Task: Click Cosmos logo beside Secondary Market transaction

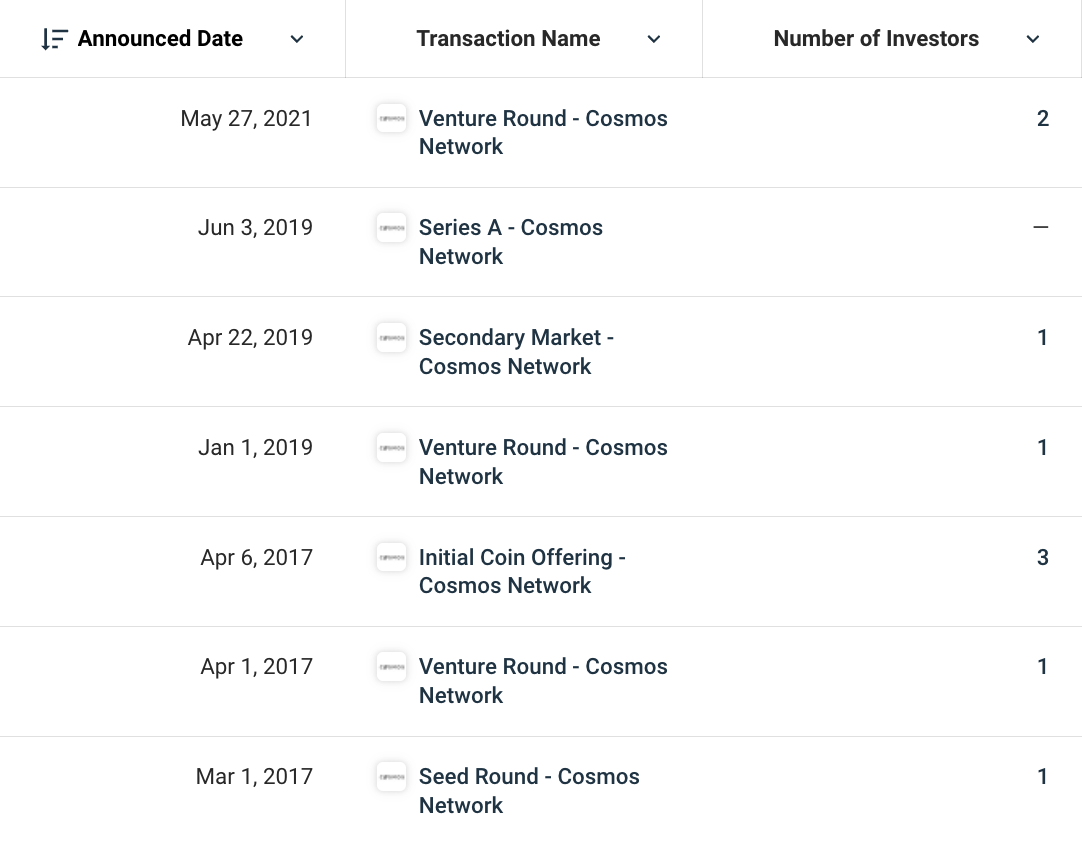Action: [x=391, y=338]
